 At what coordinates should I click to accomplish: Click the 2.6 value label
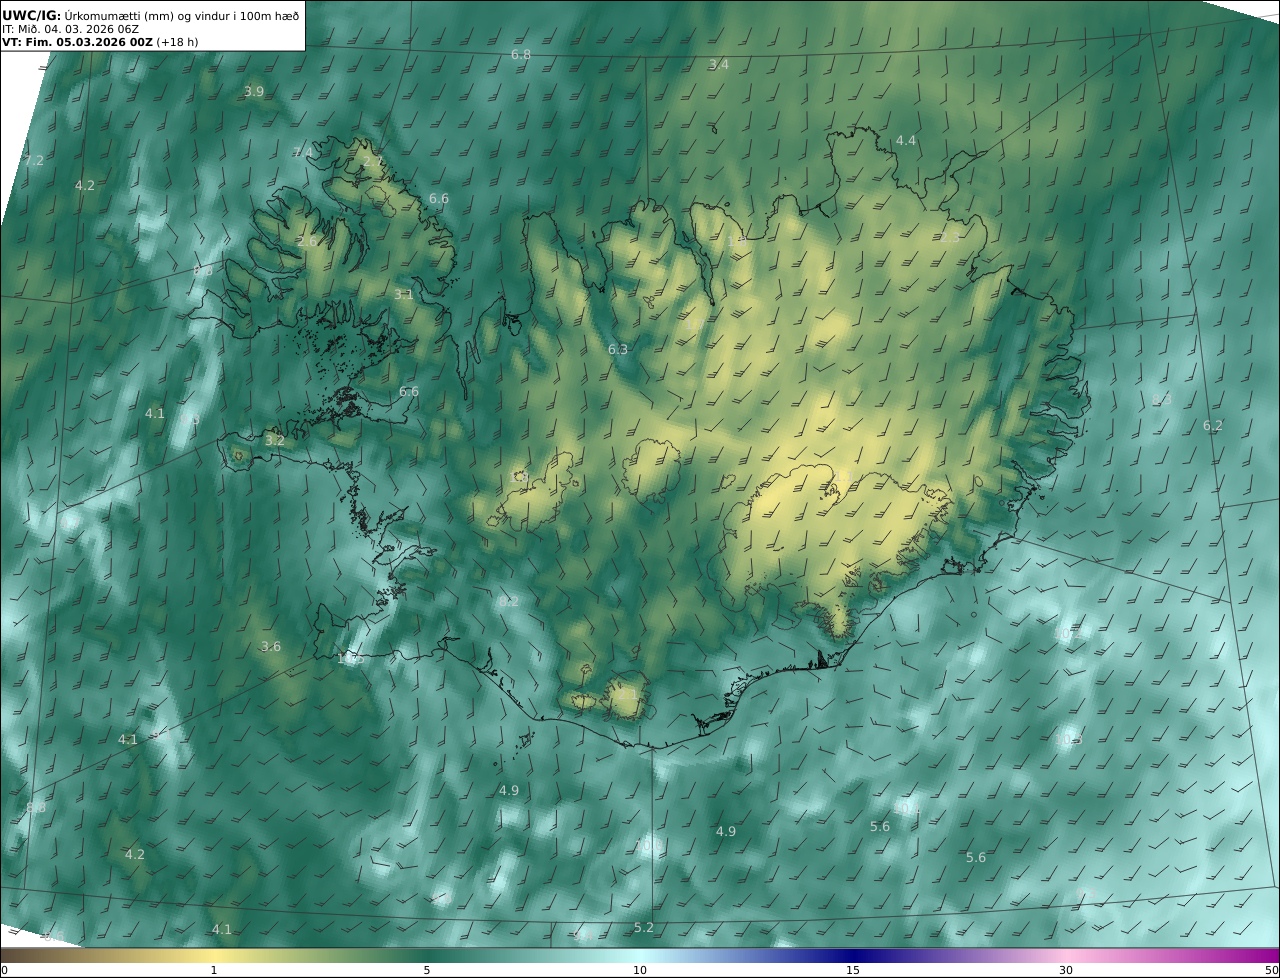(x=307, y=241)
